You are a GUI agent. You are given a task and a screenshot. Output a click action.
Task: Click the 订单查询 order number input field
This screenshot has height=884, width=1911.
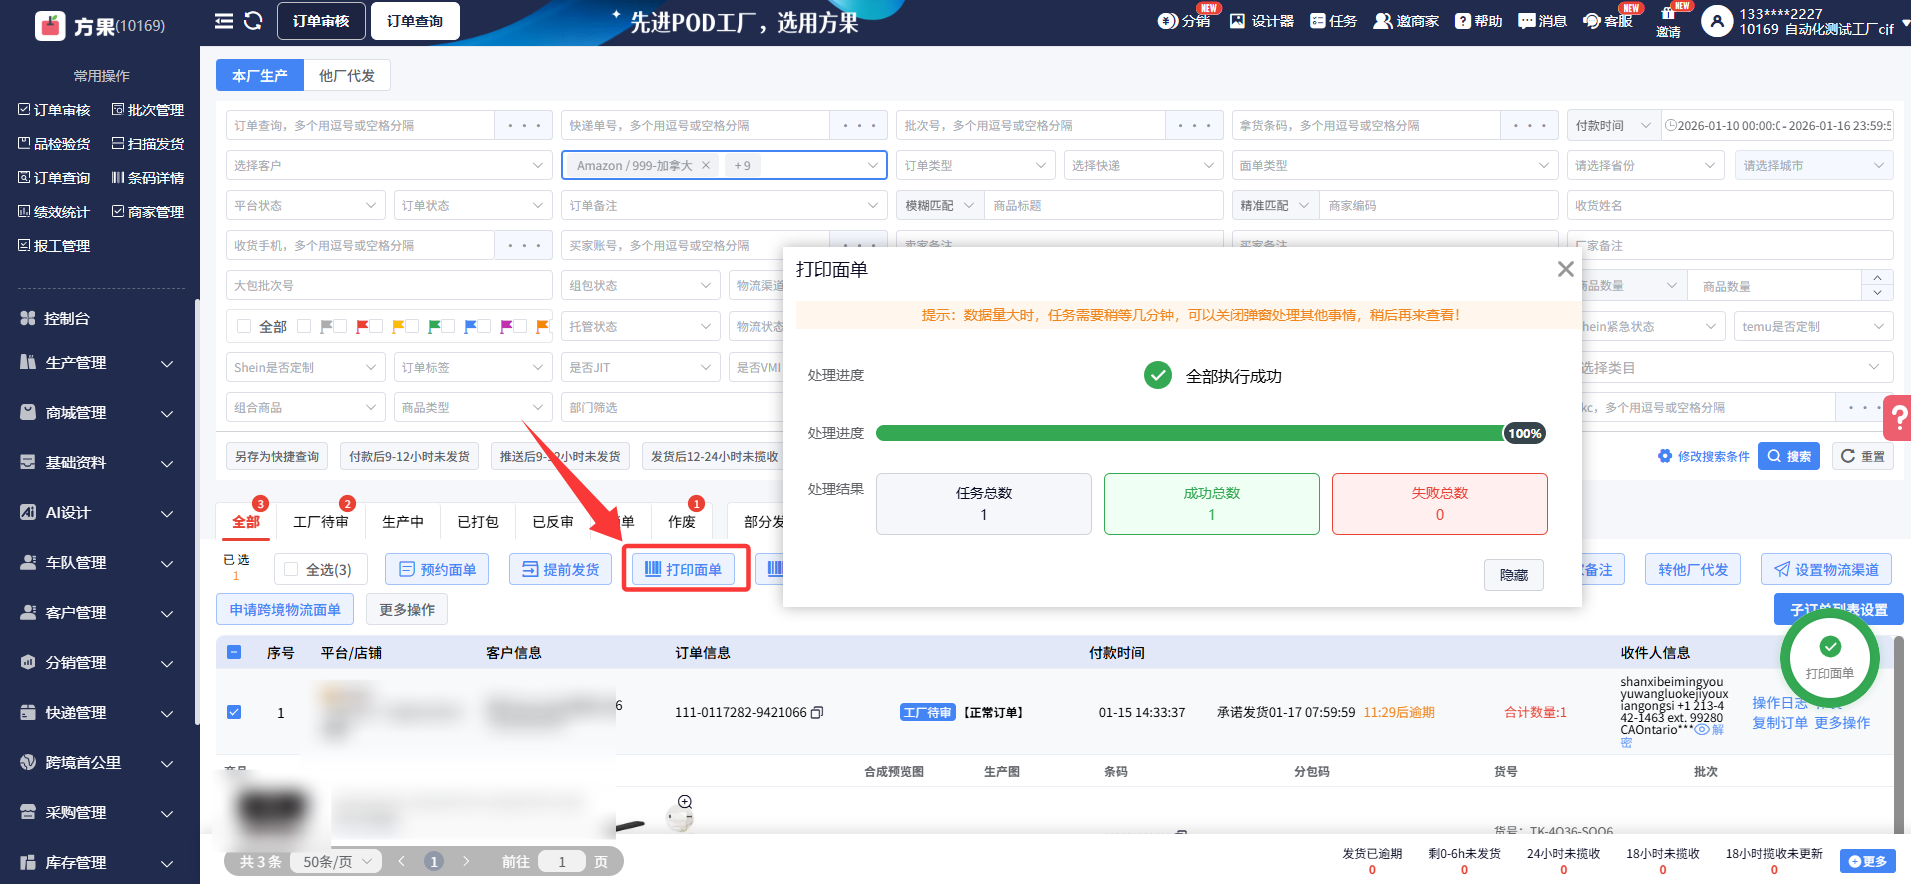click(x=360, y=125)
